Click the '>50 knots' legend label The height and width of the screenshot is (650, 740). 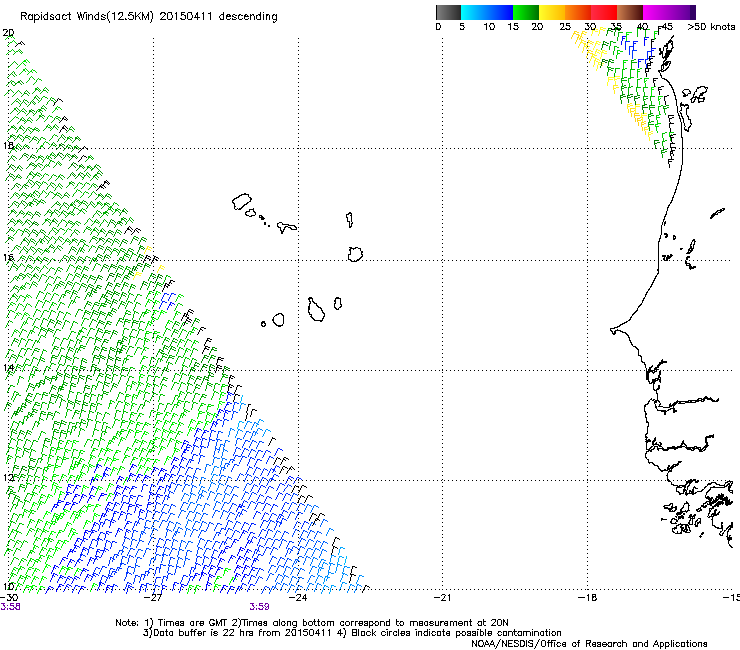[x=711, y=27]
